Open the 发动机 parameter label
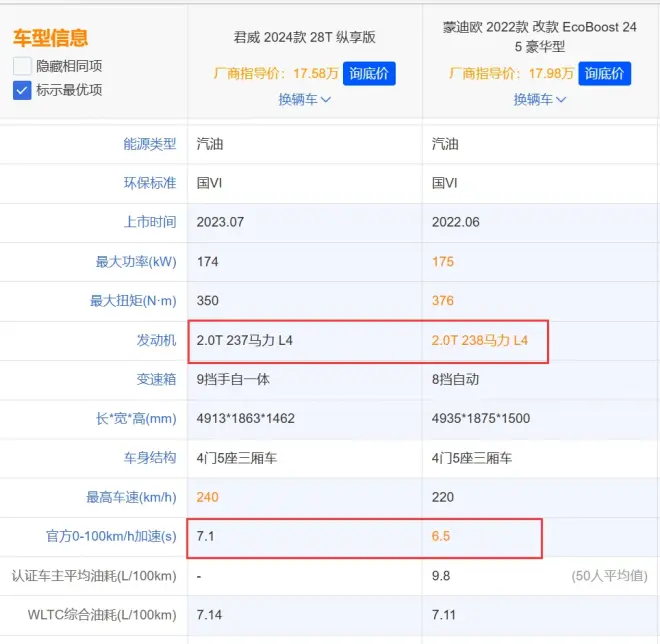The height and width of the screenshot is (644, 660). [x=156, y=341]
